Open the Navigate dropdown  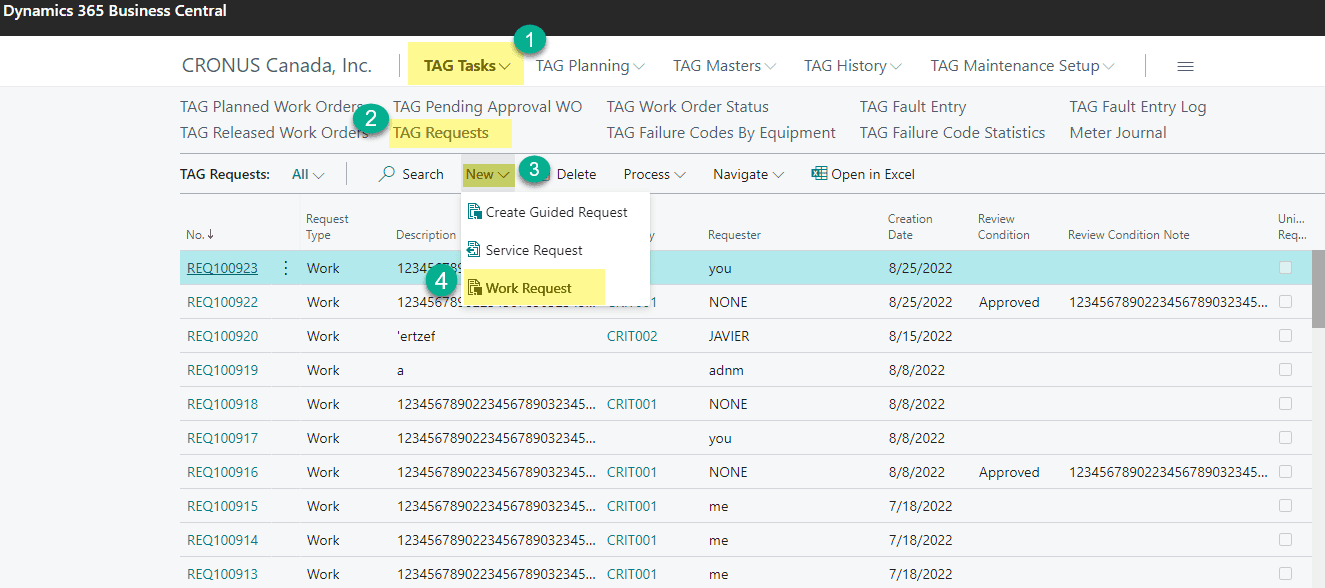coord(748,174)
